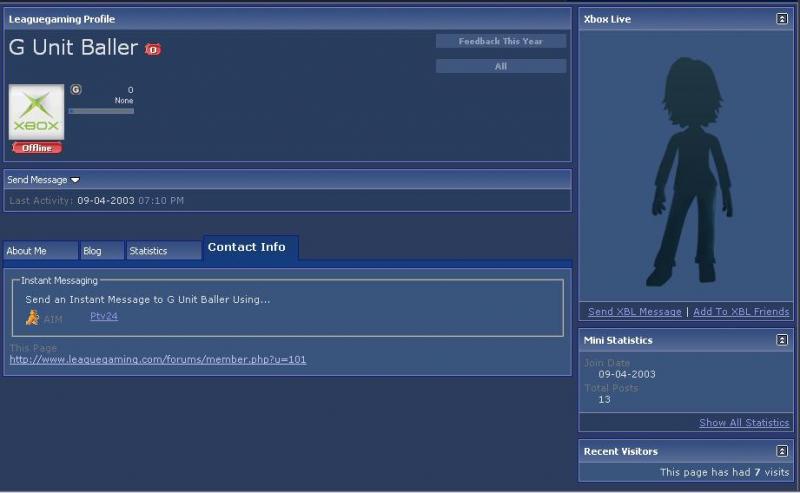Select the Contact Info tab

[x=247, y=247]
